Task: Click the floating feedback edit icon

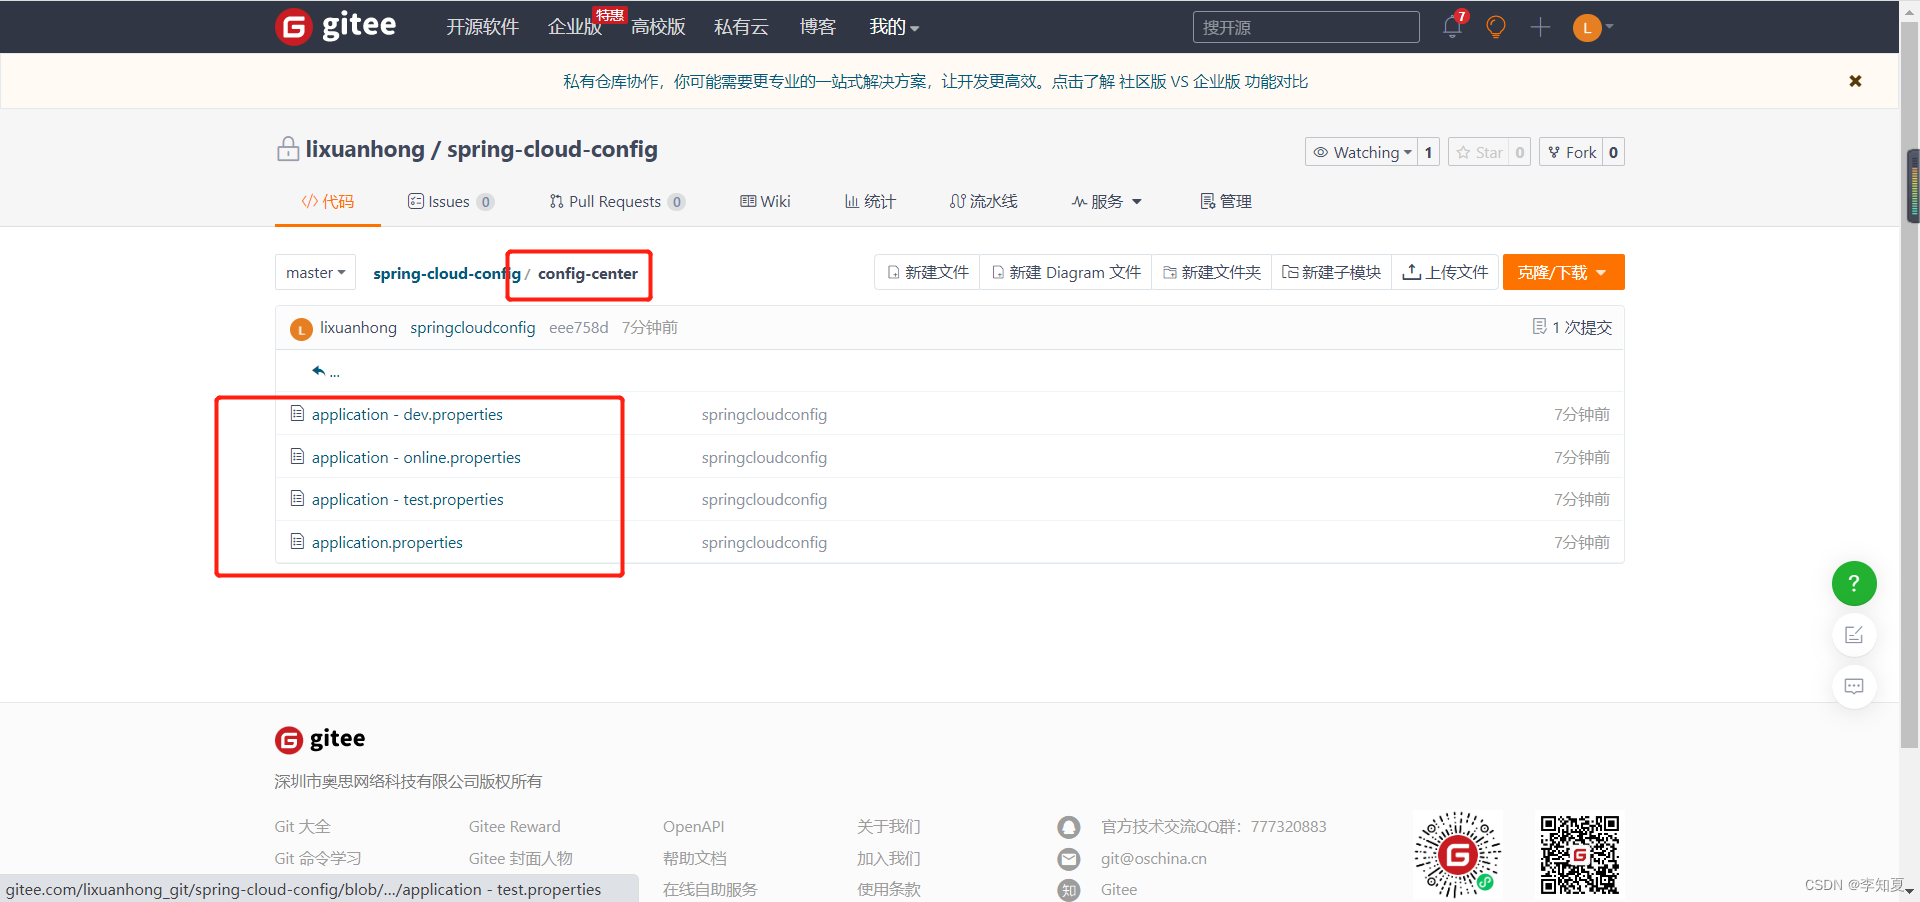Action: click(x=1854, y=635)
